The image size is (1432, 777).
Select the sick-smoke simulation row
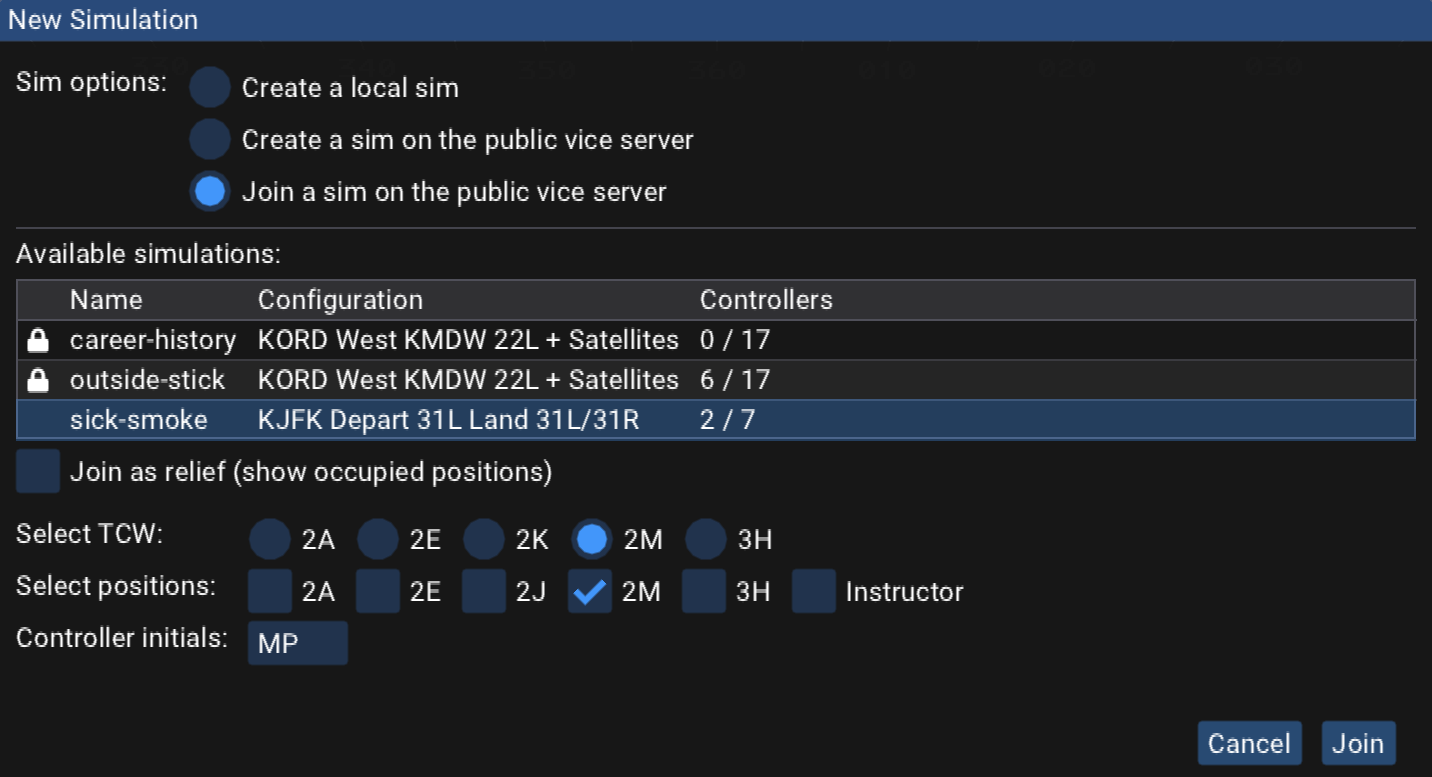coord(400,420)
